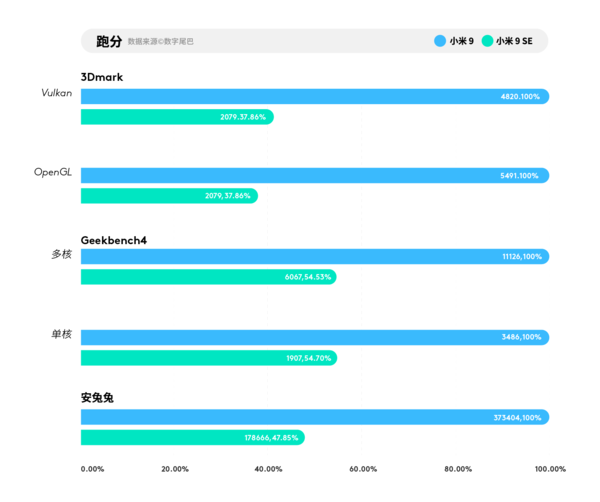Click the OpenGL blue bar 5491,100%
The image size is (600, 502).
click(314, 176)
